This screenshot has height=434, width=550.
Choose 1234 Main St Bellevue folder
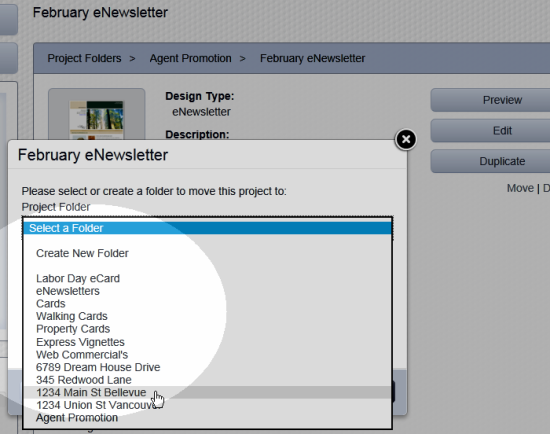[x=207, y=393]
